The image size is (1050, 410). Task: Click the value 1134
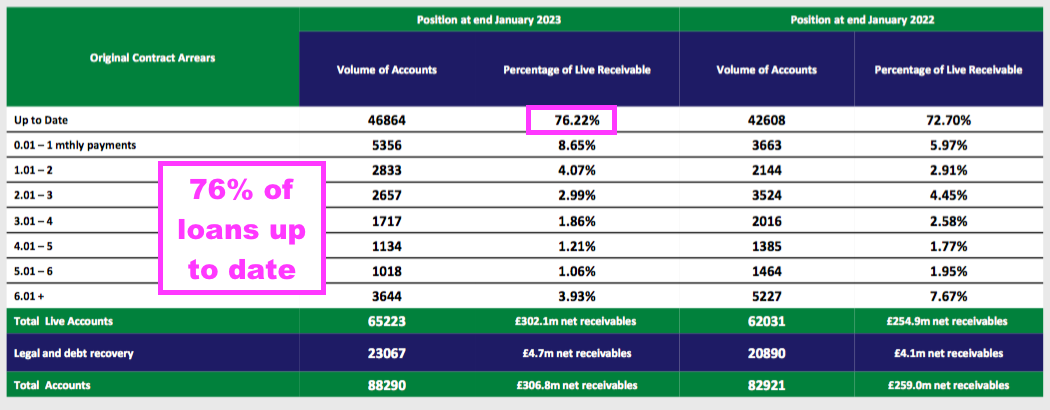(387, 246)
